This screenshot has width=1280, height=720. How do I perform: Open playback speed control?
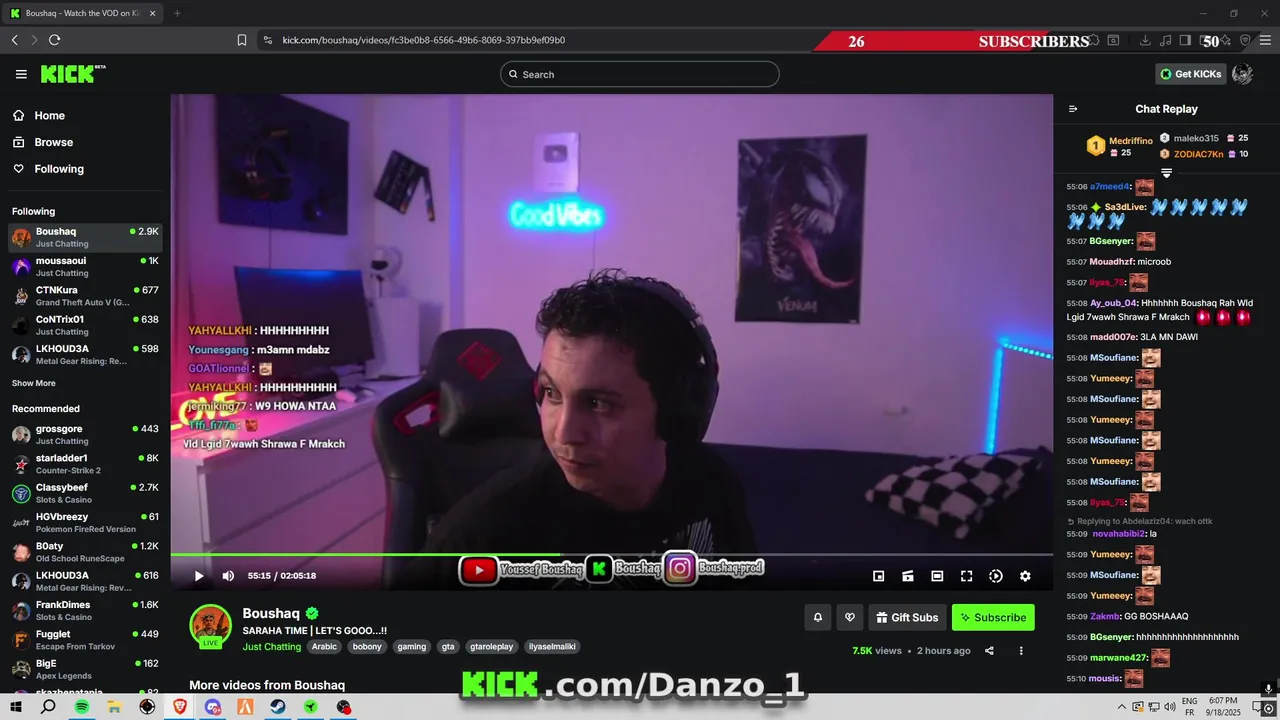click(996, 576)
